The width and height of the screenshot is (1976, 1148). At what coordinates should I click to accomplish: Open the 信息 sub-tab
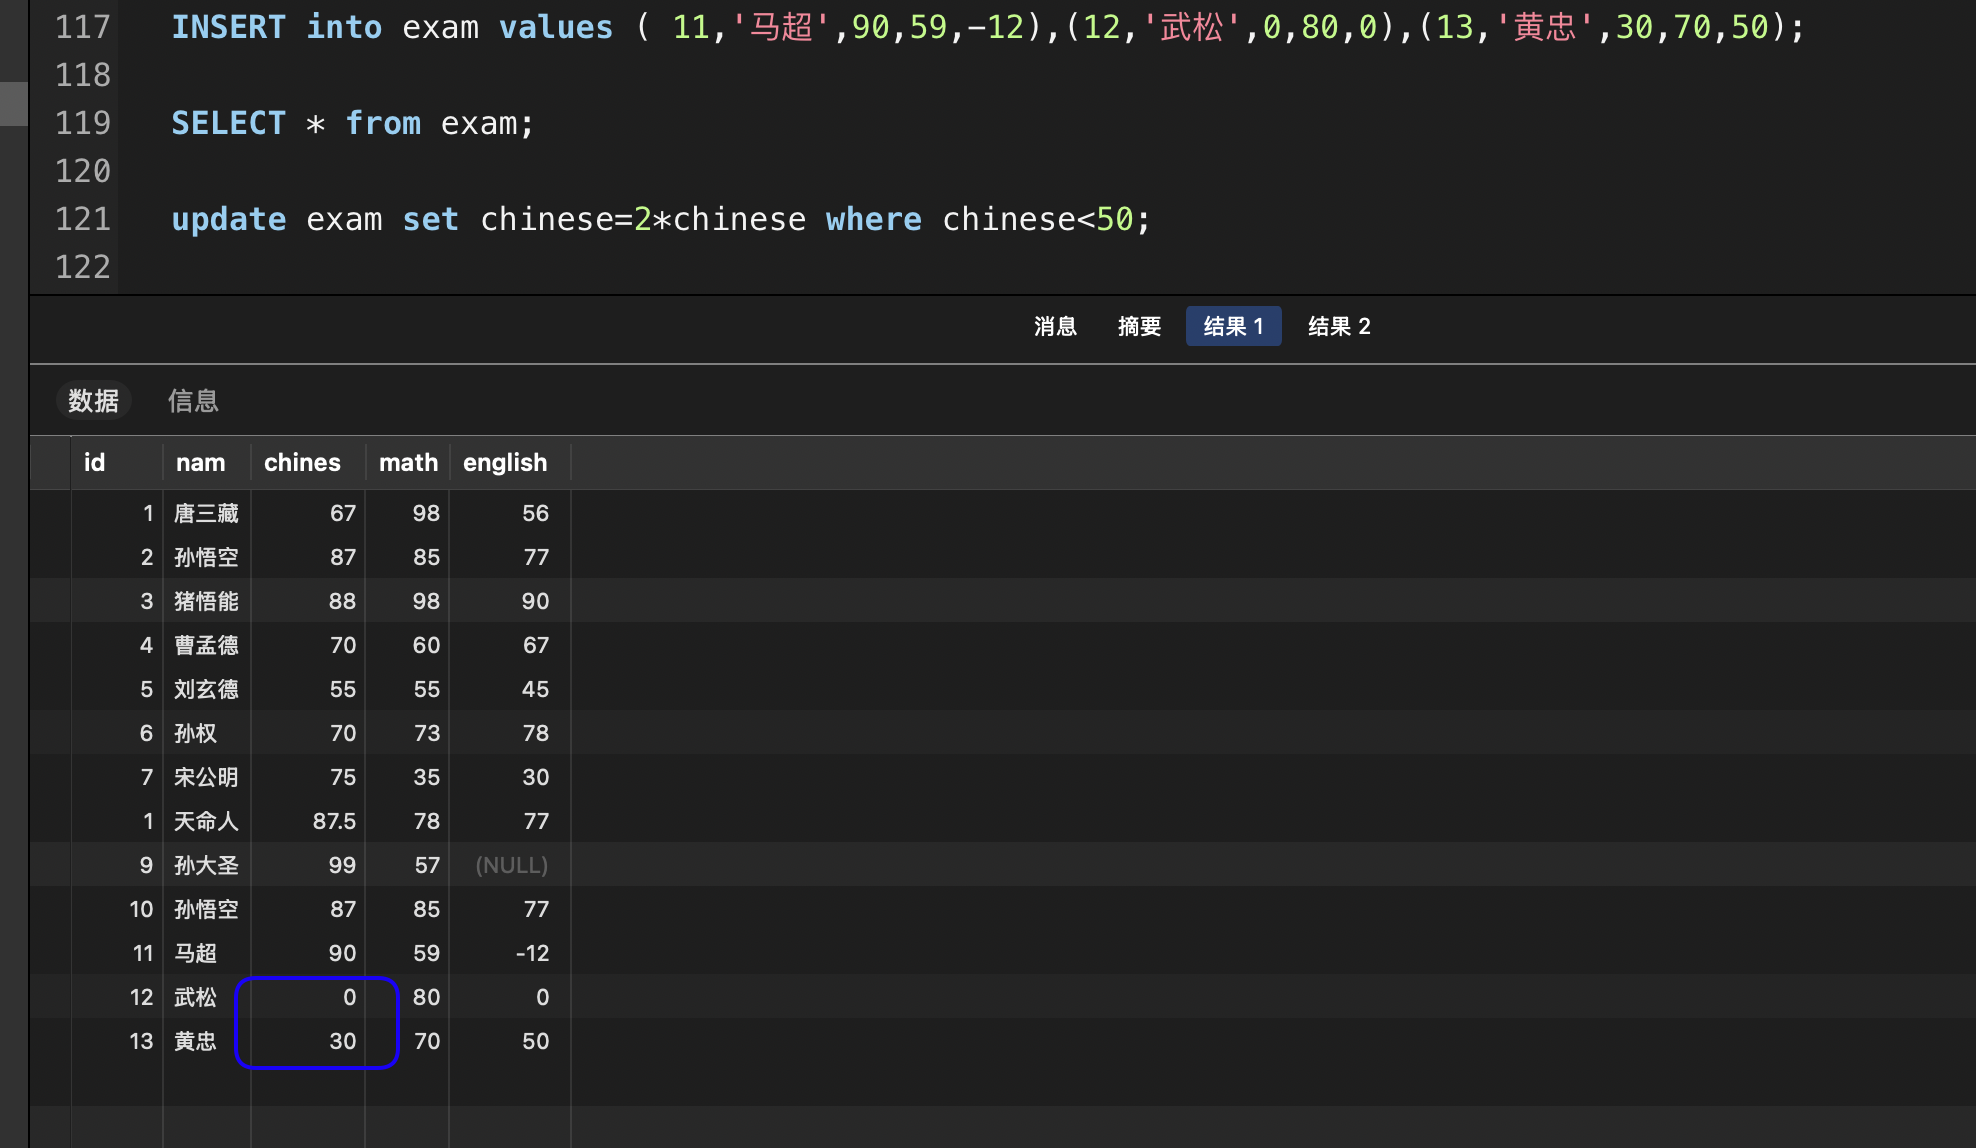(193, 401)
